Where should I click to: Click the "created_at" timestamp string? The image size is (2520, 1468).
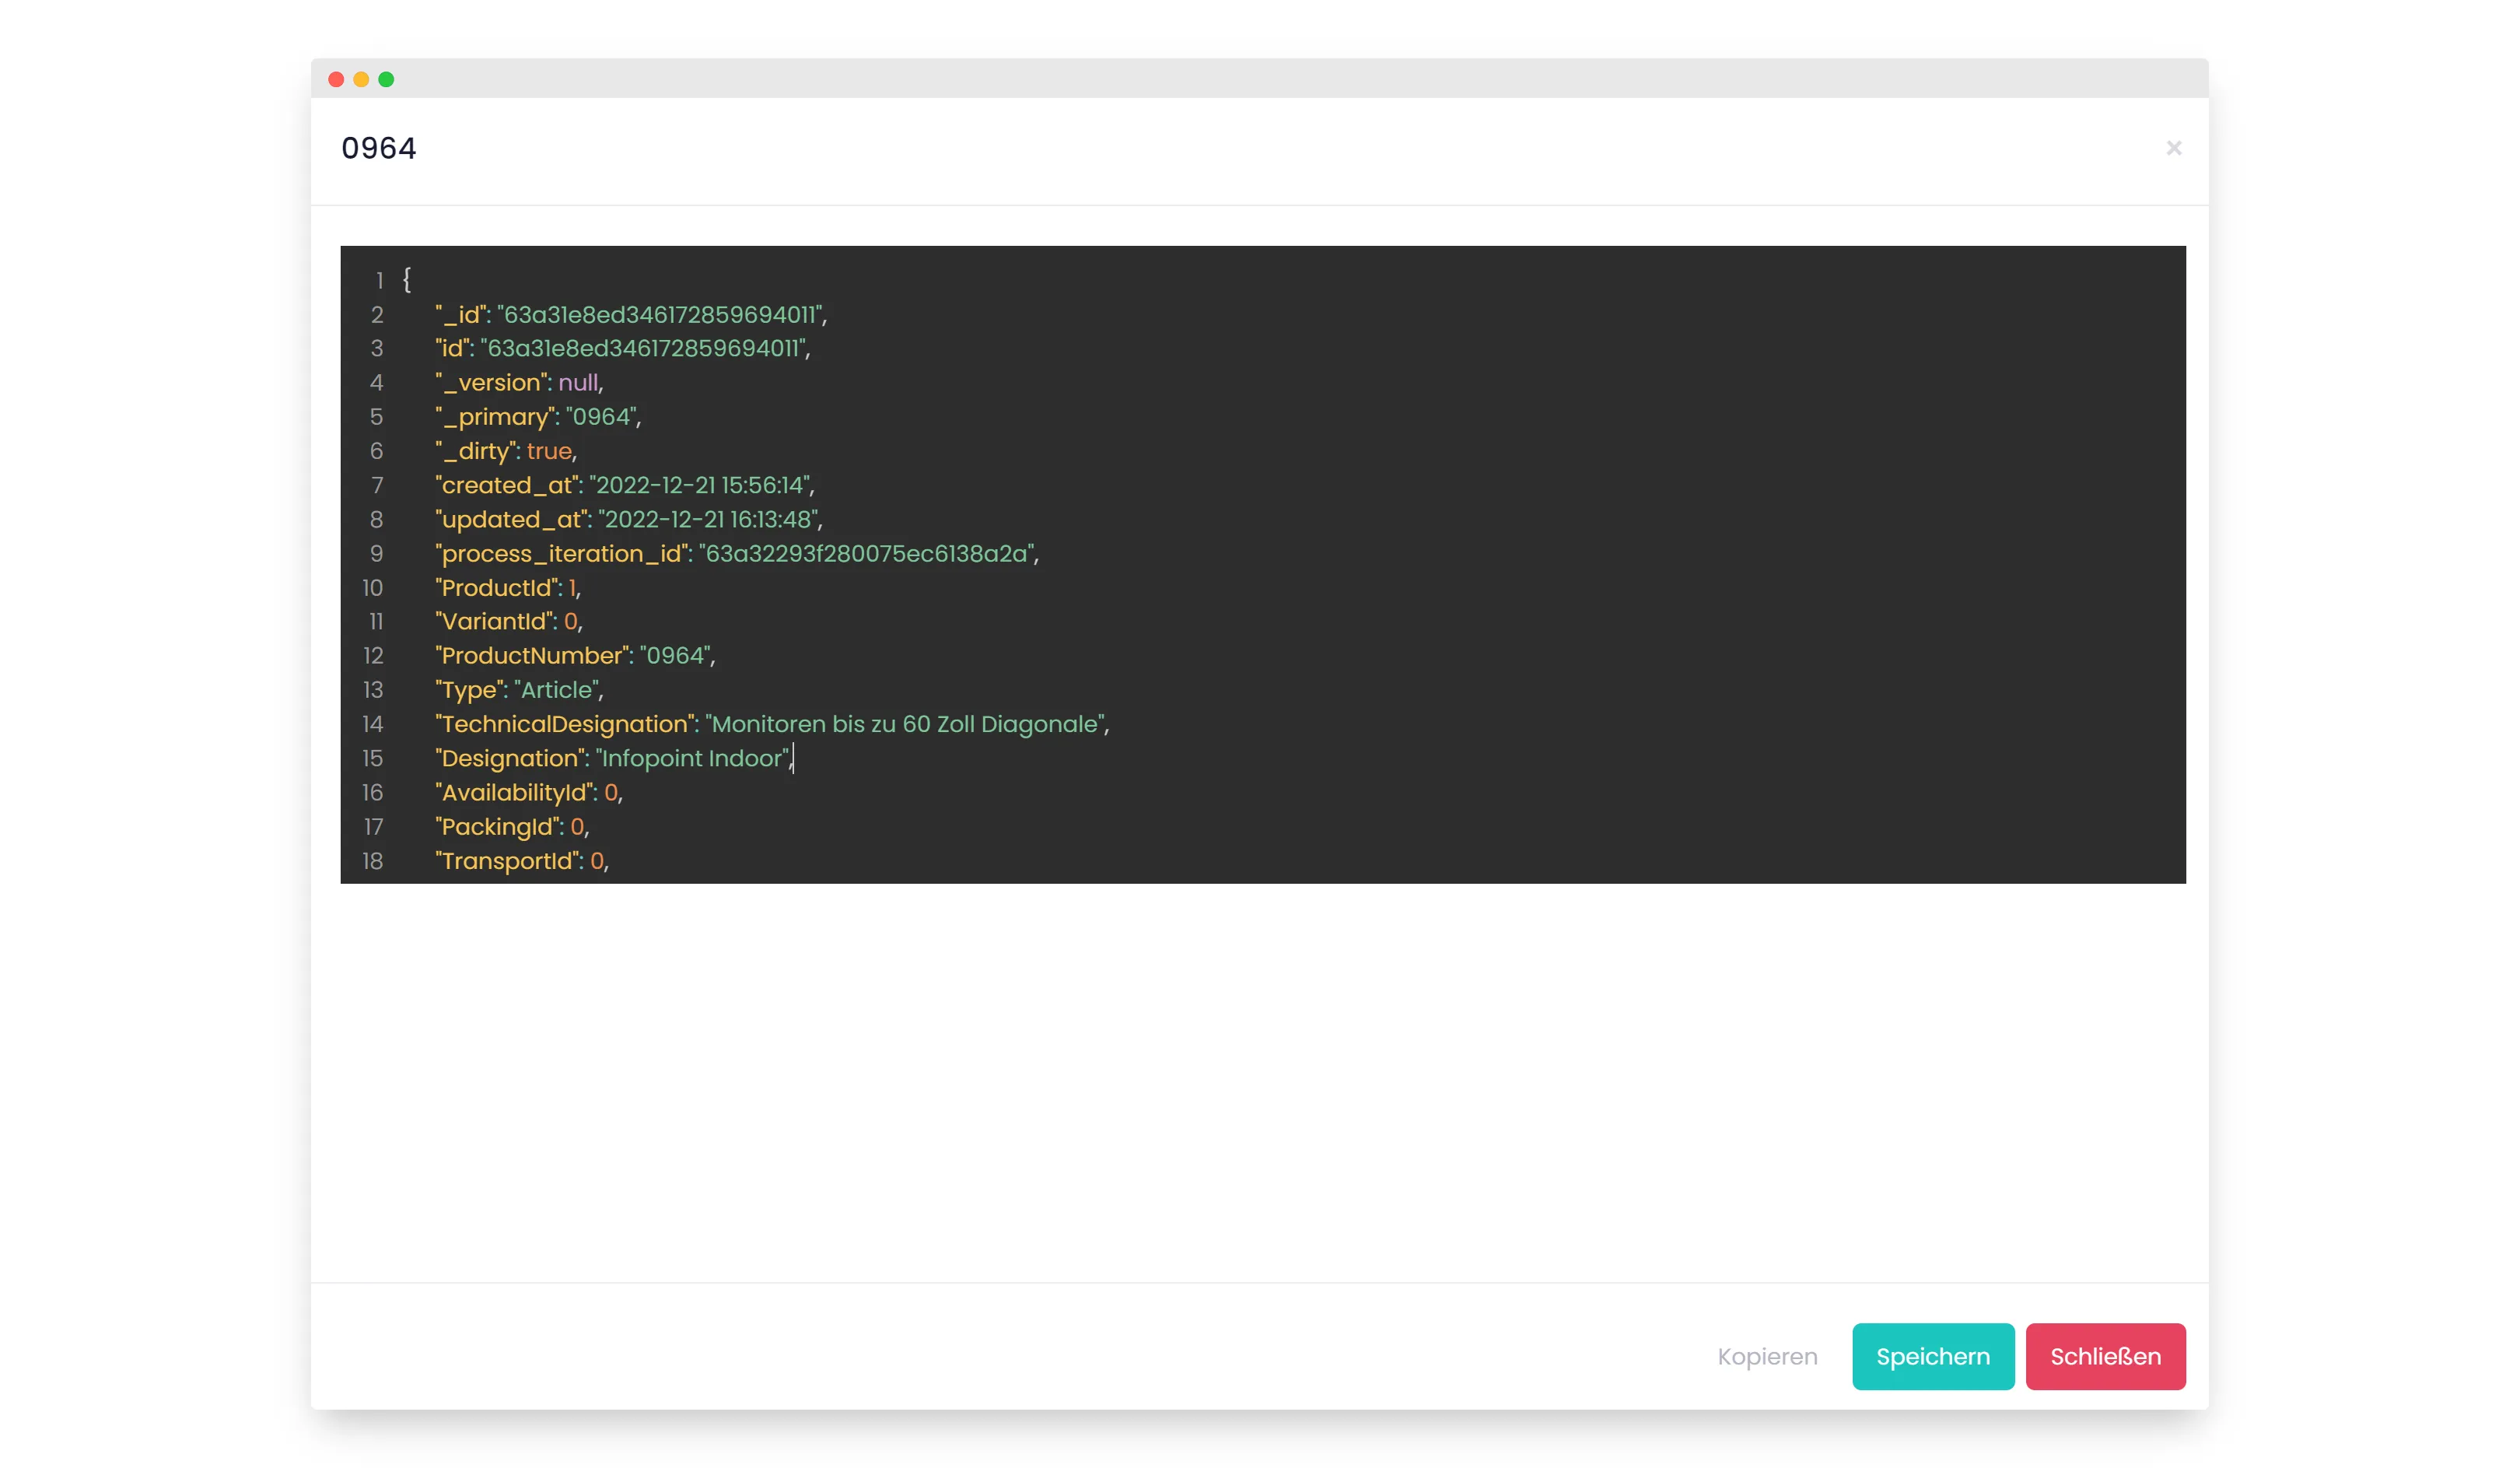(x=699, y=485)
